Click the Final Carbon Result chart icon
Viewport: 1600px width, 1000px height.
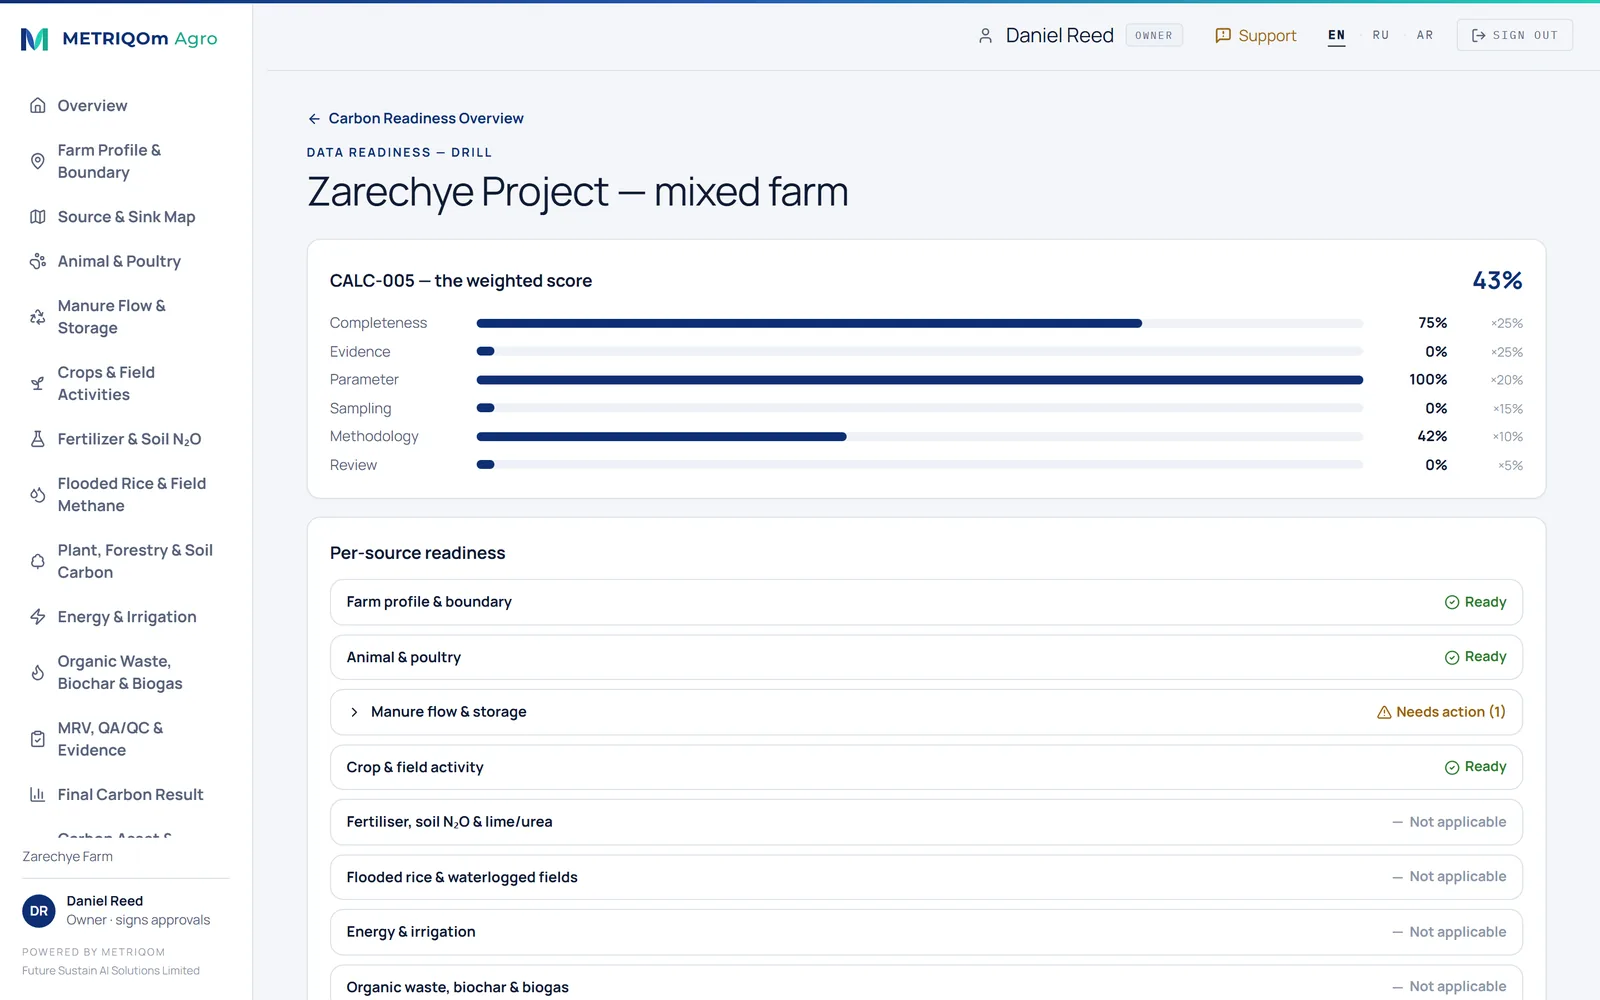coord(38,795)
